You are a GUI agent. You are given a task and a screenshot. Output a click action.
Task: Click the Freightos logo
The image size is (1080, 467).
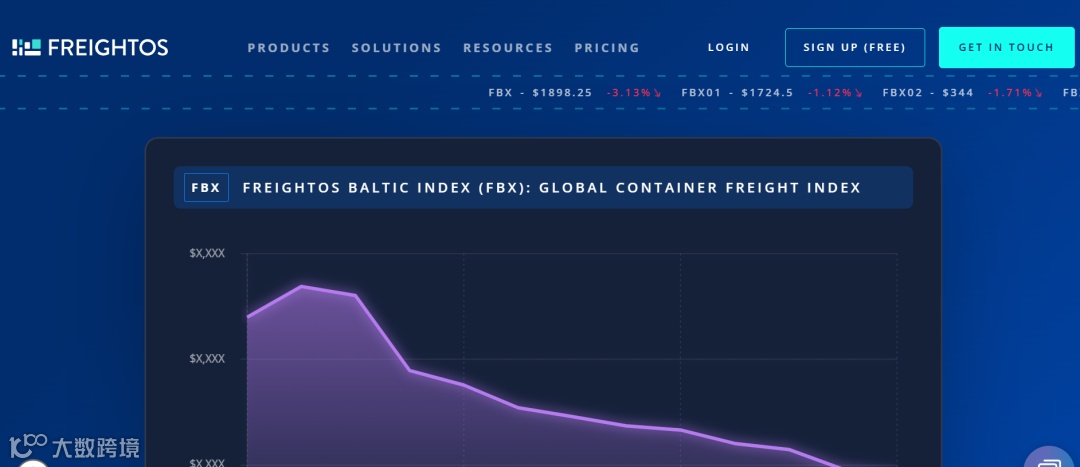pyautogui.click(x=90, y=48)
